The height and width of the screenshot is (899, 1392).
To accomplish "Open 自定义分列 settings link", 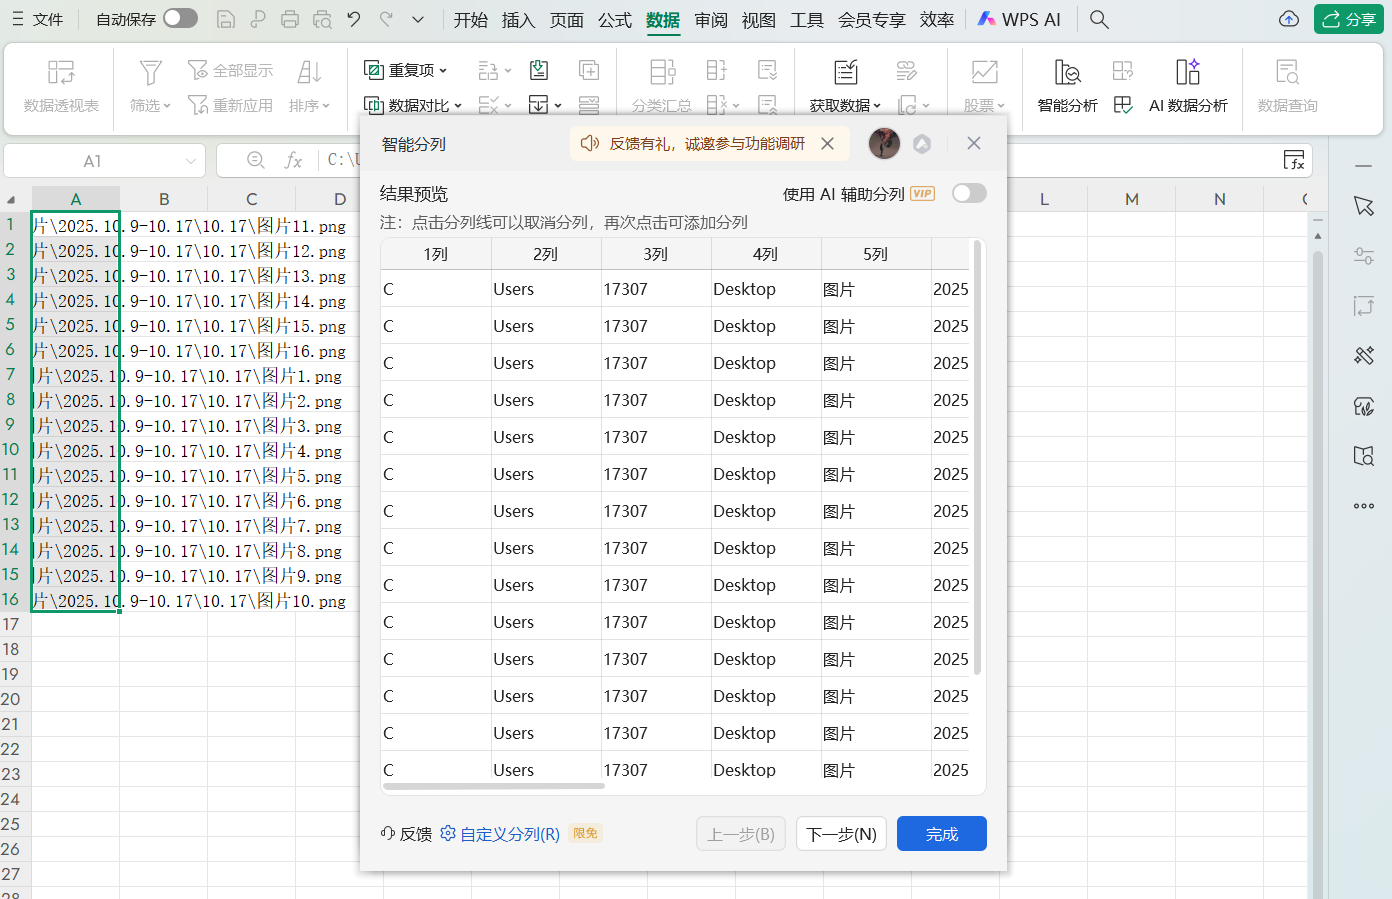I will [509, 834].
